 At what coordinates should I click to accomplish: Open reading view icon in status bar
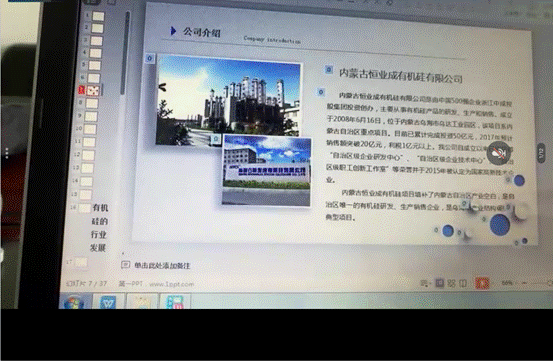pos(463,283)
